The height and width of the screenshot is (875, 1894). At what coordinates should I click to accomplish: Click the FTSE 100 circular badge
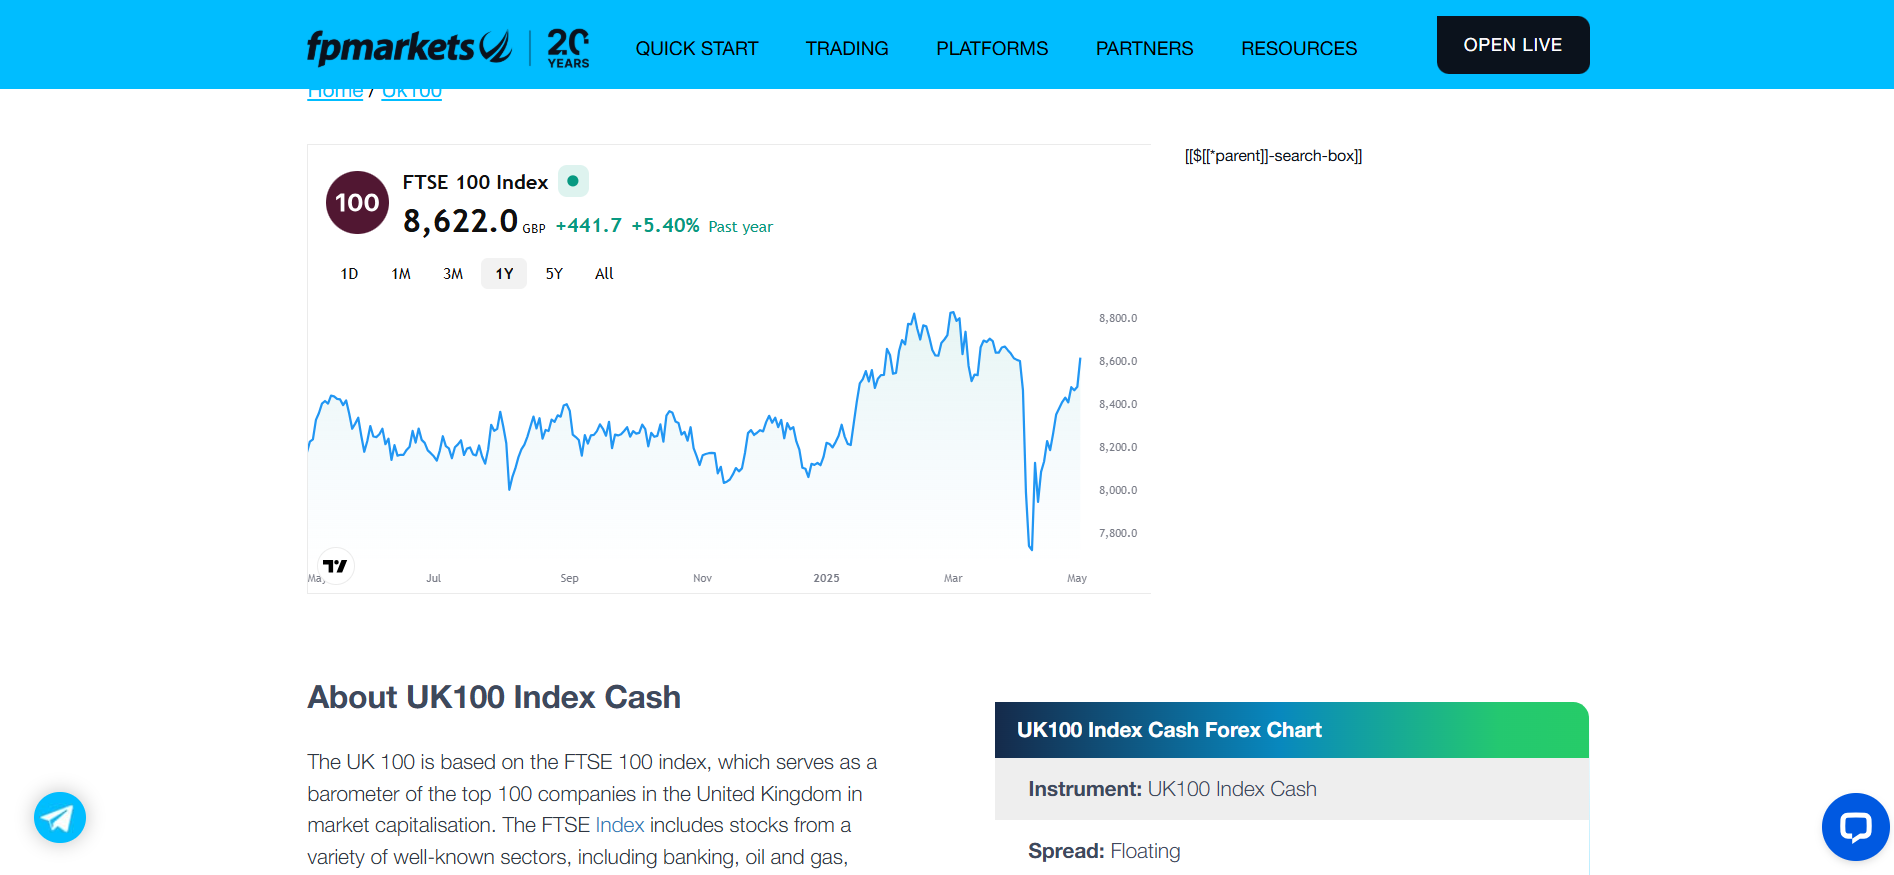356,202
